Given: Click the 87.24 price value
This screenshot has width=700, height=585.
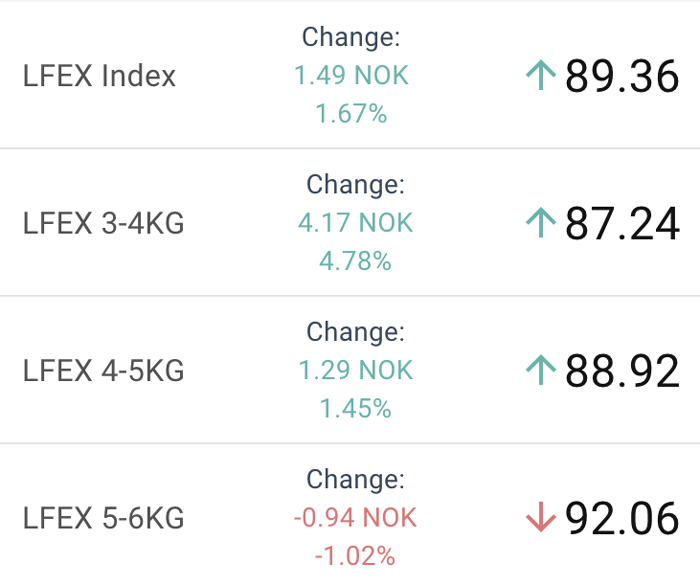Looking at the screenshot, I should pyautogui.click(x=622, y=224).
